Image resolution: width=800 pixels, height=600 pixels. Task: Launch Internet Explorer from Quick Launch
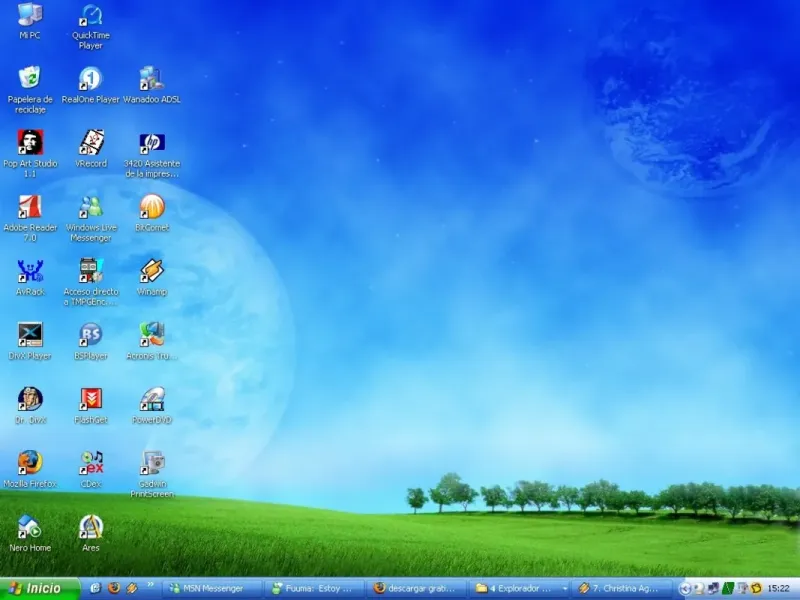95,588
